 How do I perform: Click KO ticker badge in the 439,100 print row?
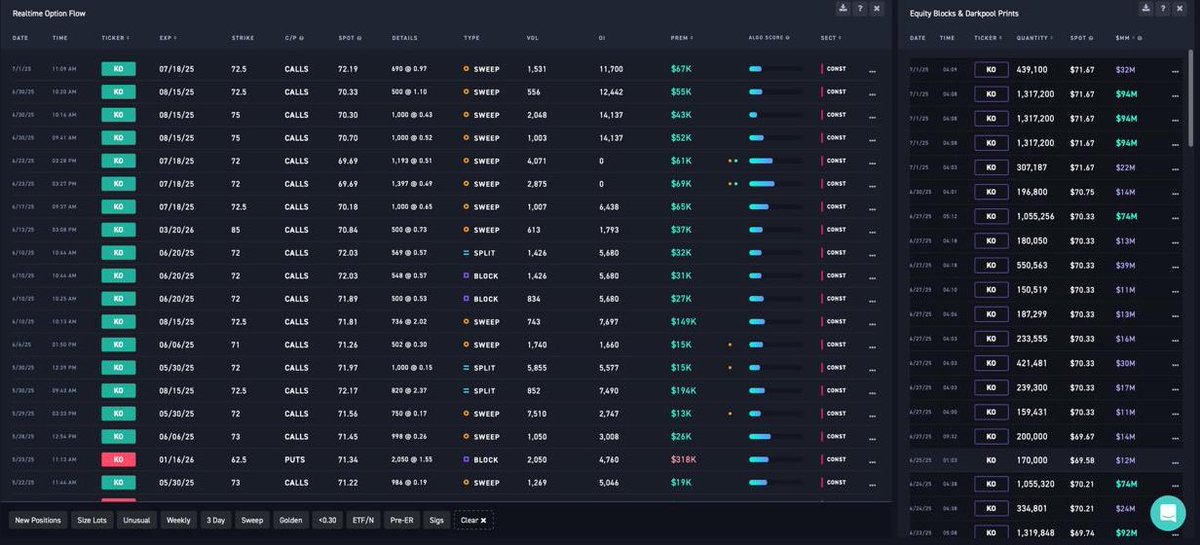991,70
